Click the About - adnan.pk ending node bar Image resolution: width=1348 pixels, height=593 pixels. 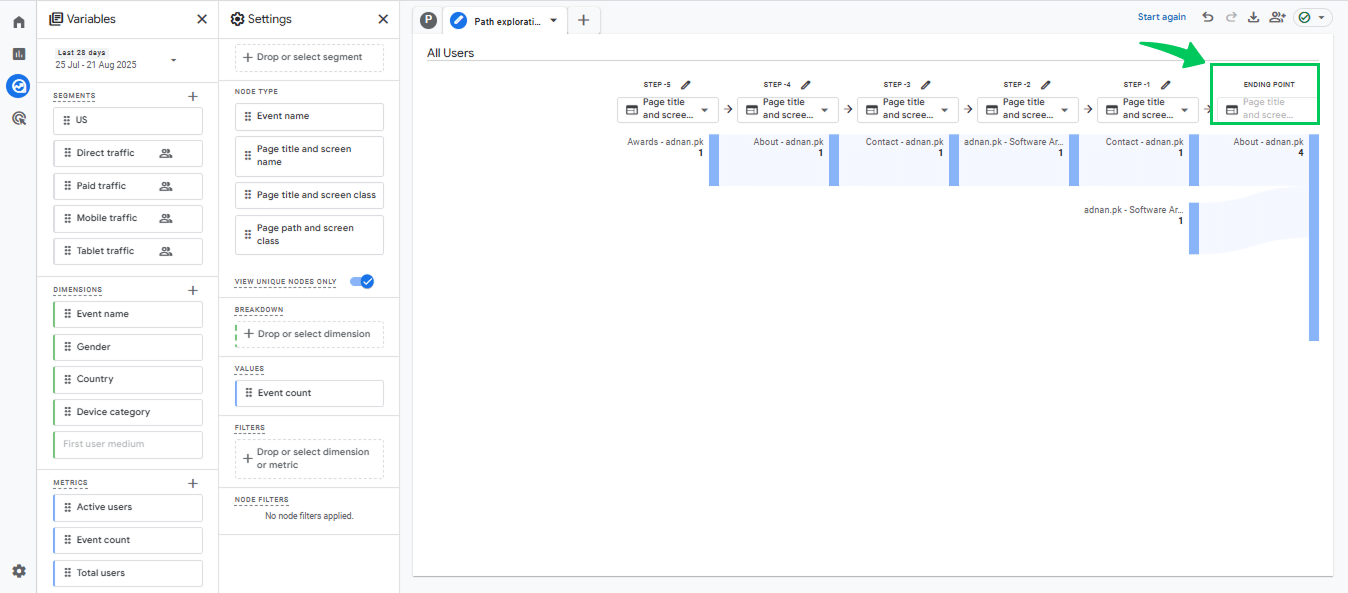(1314, 238)
